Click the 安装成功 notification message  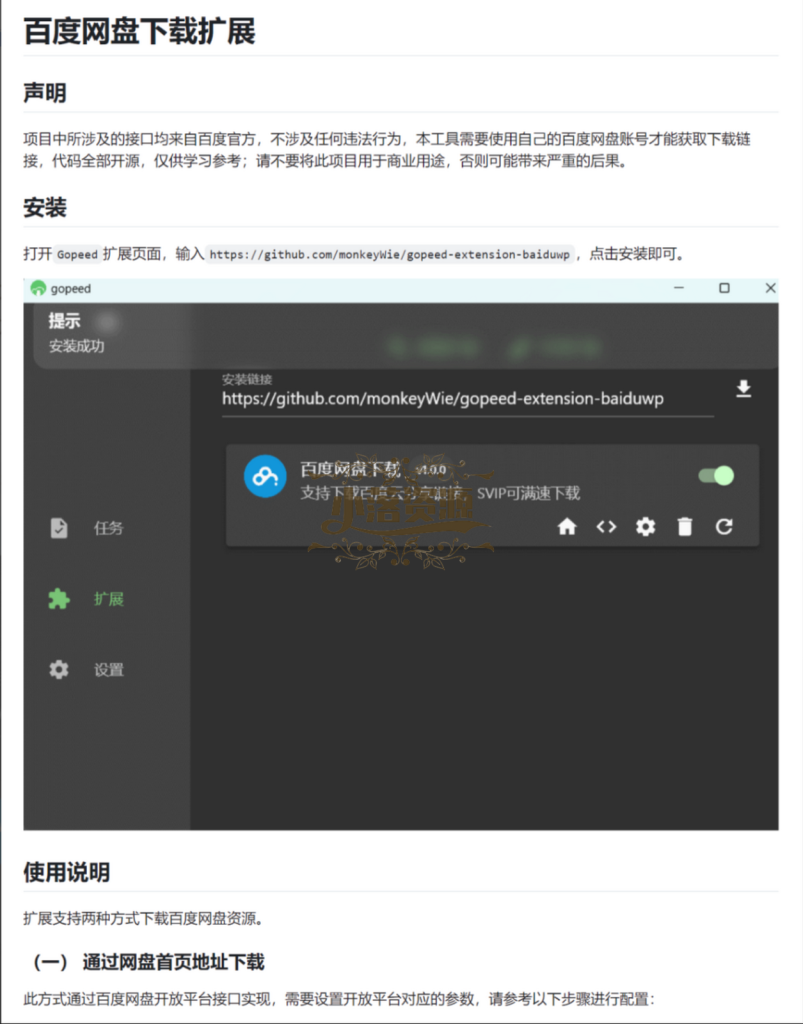(x=76, y=346)
